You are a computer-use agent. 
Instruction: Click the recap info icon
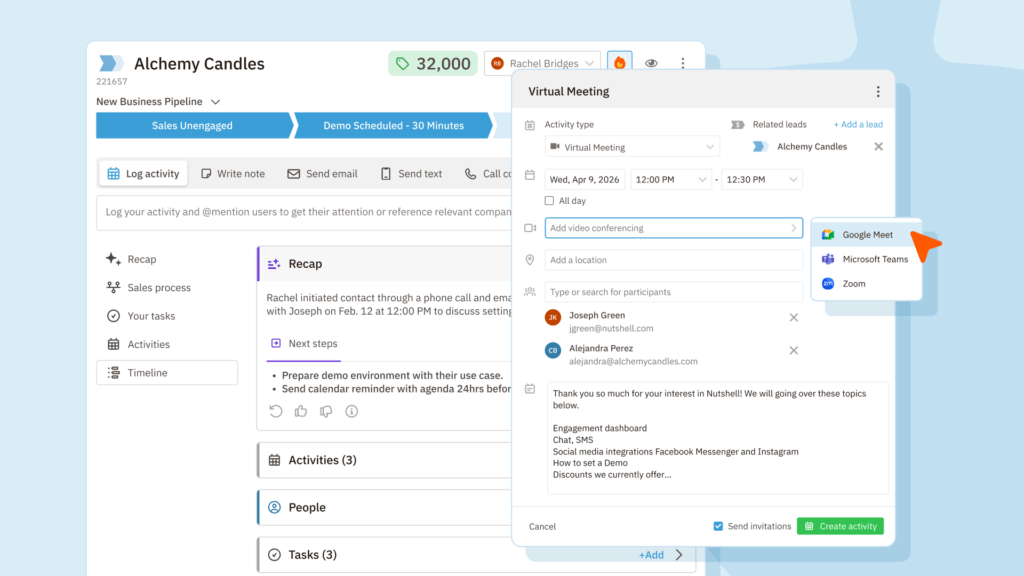click(351, 411)
